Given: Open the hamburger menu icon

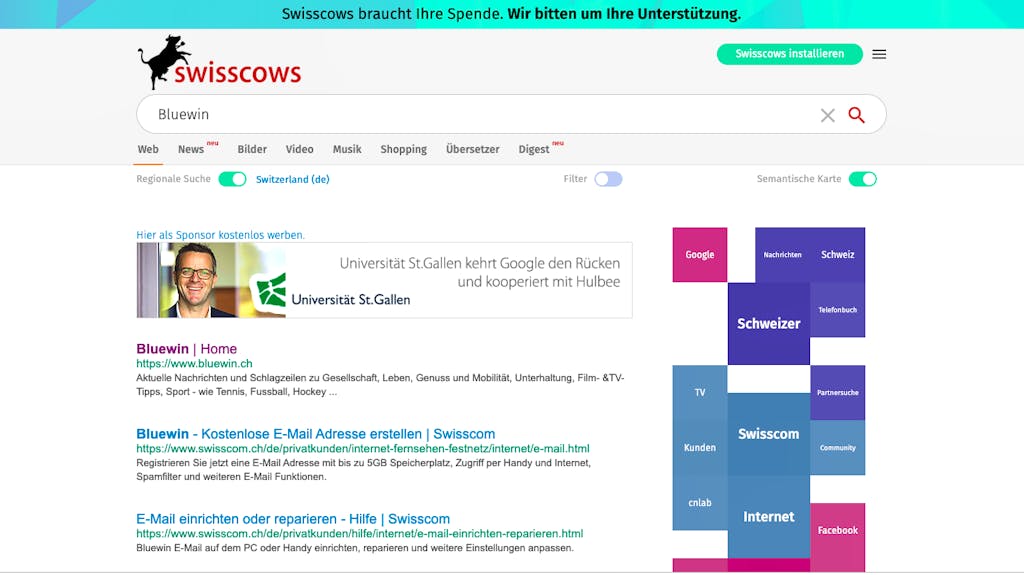Looking at the screenshot, I should (879, 54).
